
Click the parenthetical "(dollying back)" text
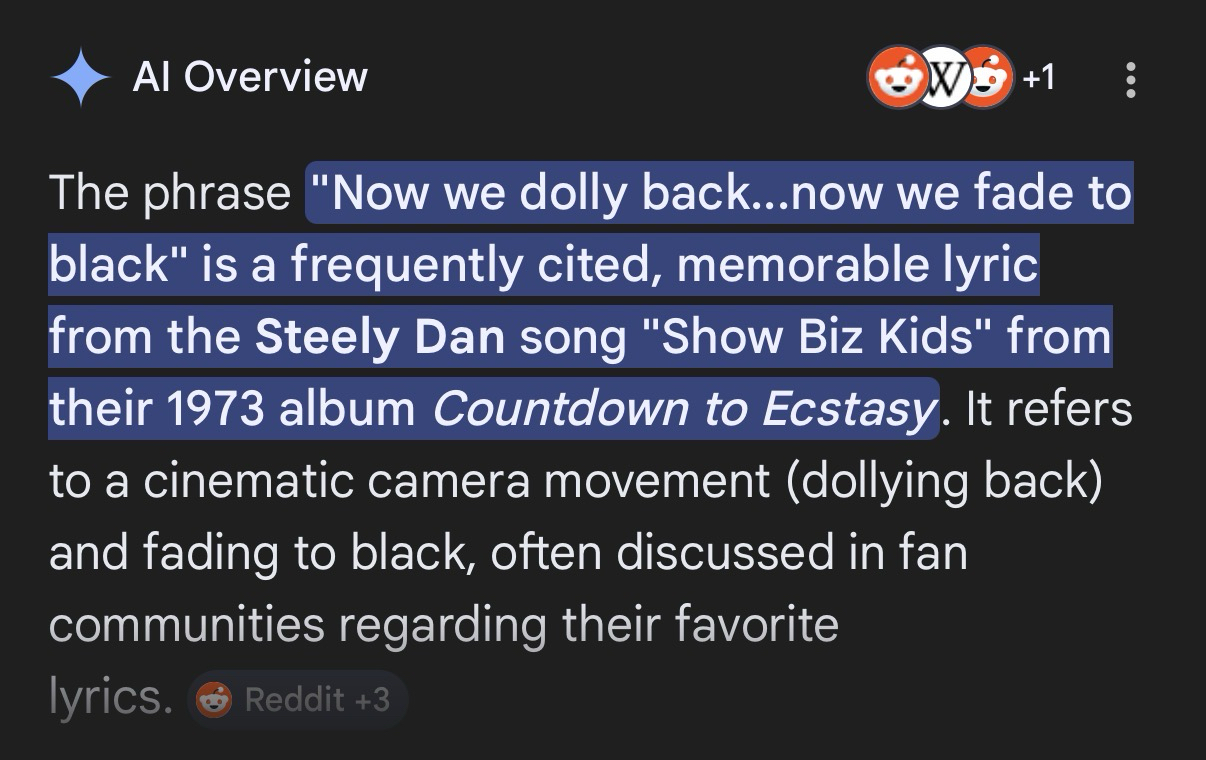(945, 481)
